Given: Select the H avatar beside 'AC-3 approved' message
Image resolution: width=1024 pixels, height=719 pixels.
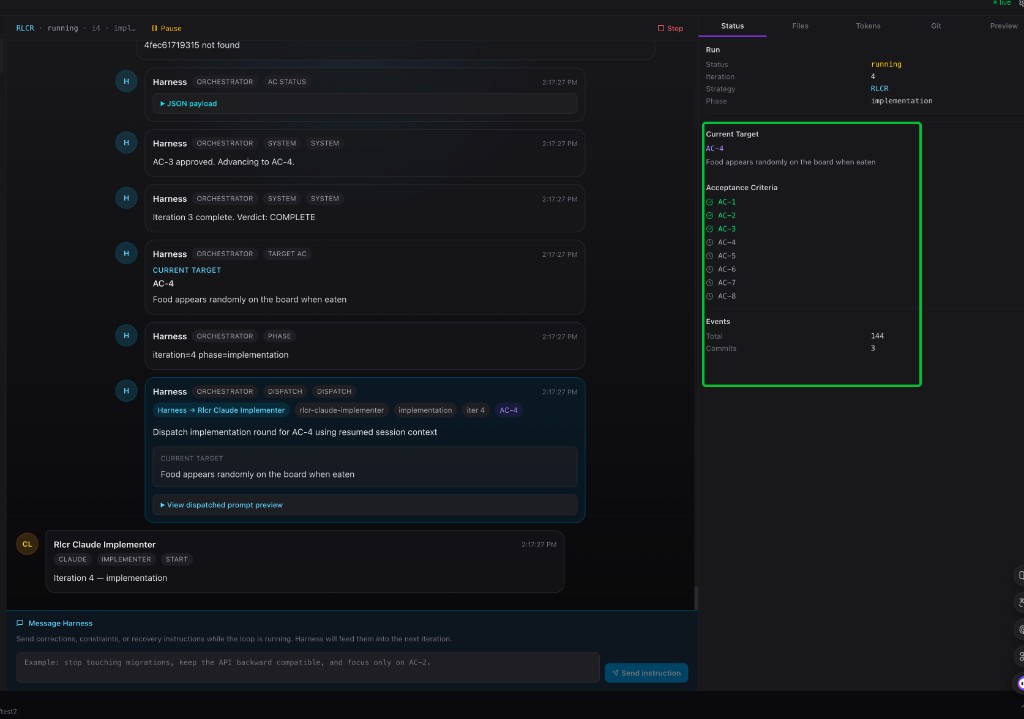Looking at the screenshot, I should tap(126, 143).
